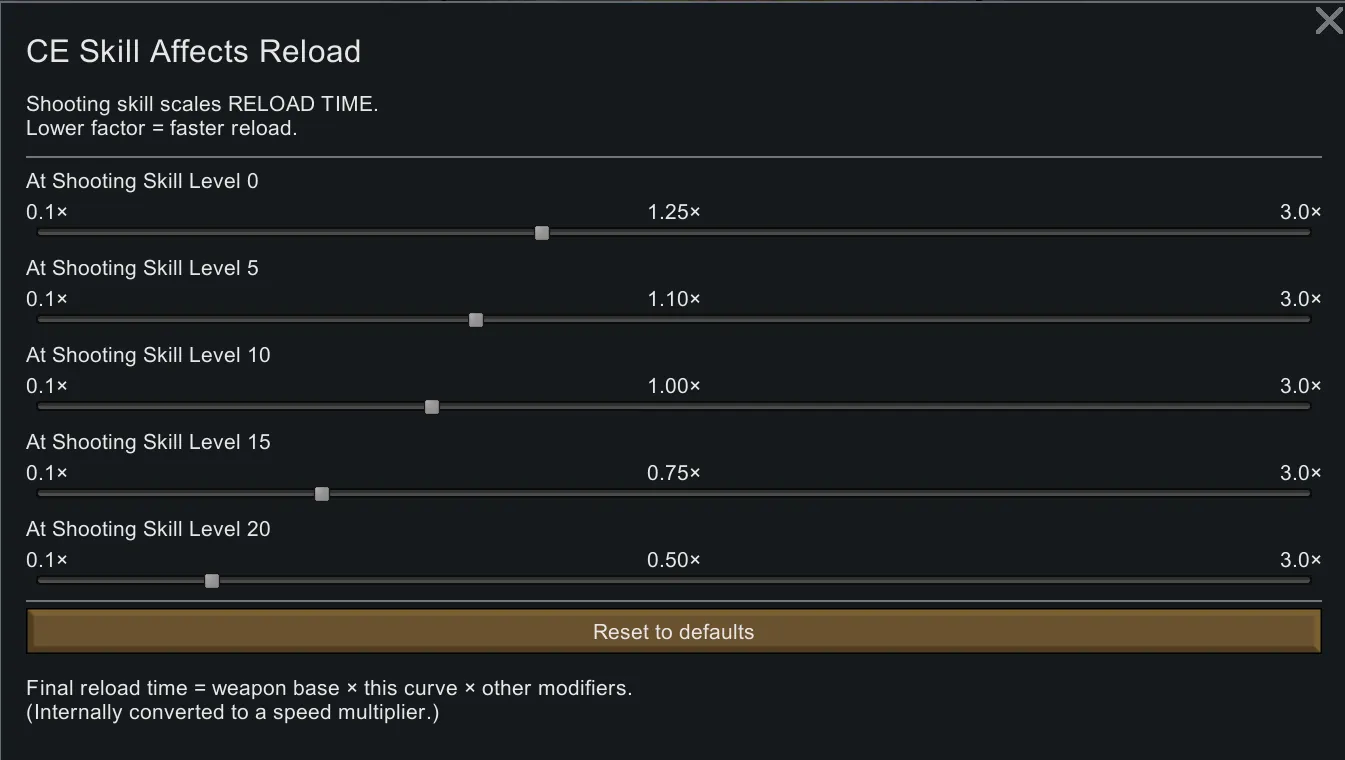Click the 3.0× maximum label for Level 0
This screenshot has height=760, width=1345.
(x=1300, y=212)
